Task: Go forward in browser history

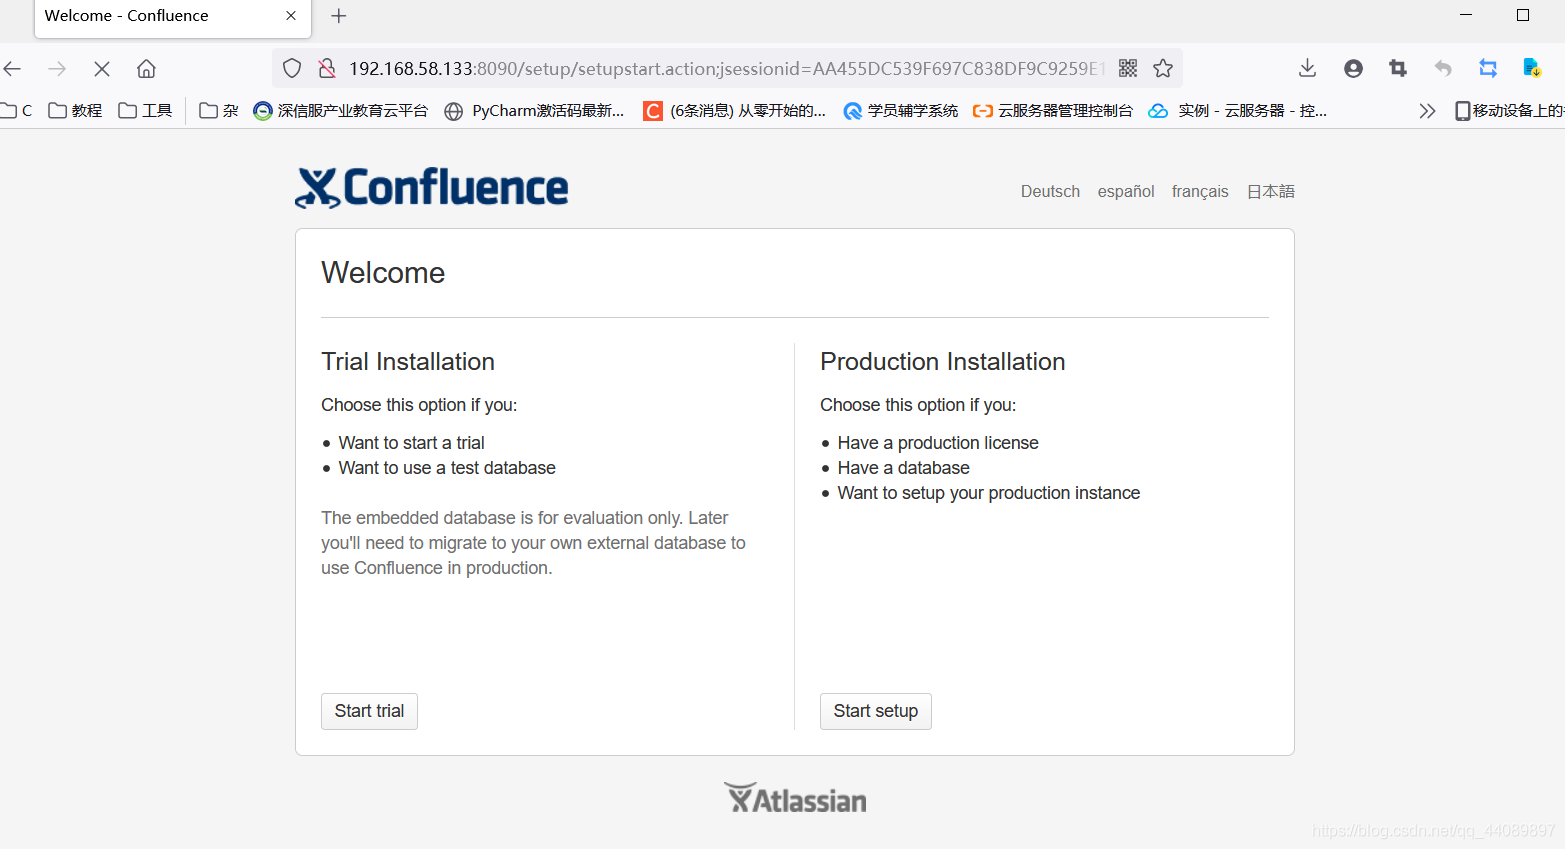Action: tap(57, 69)
